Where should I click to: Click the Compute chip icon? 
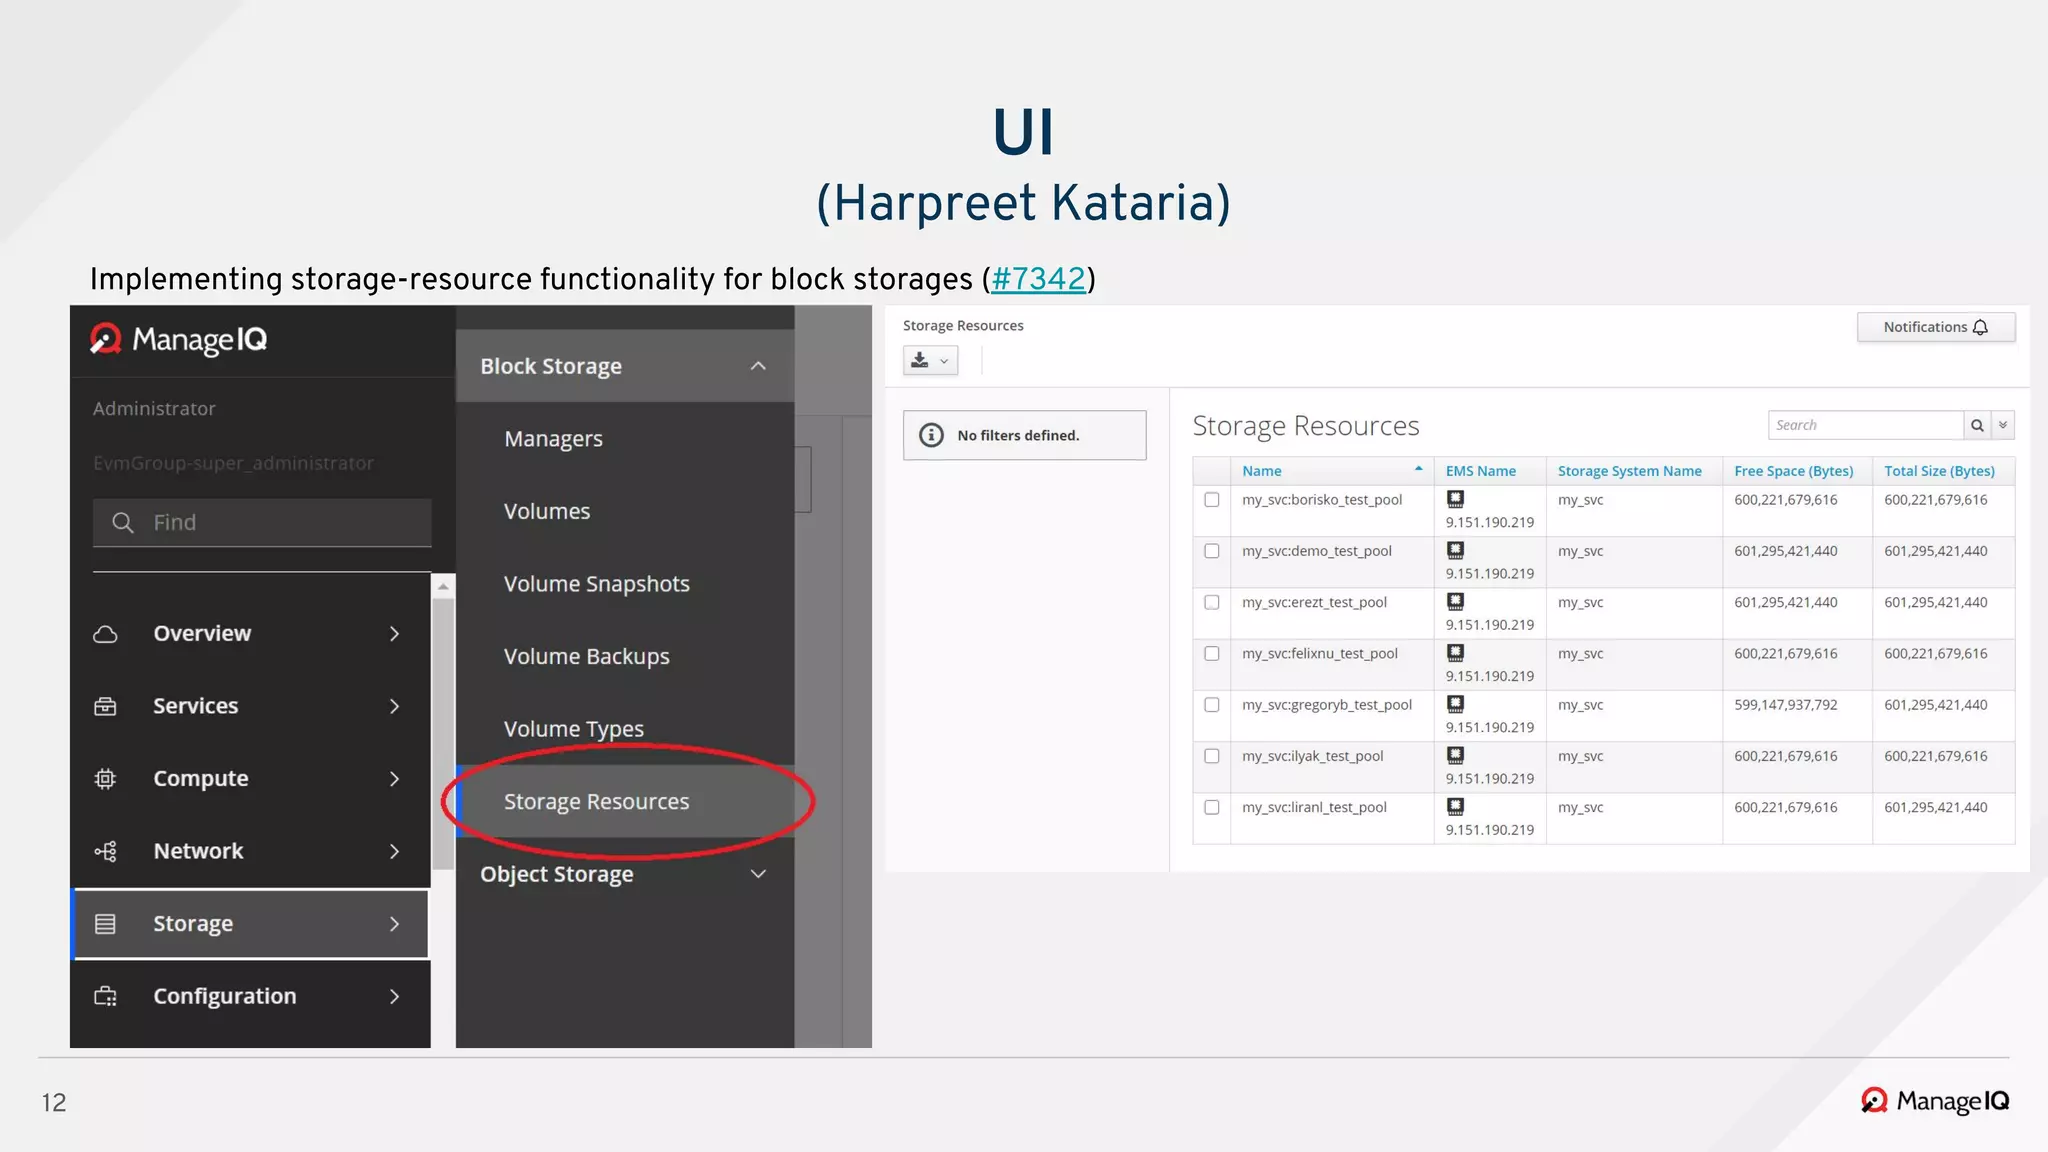pyautogui.click(x=105, y=779)
